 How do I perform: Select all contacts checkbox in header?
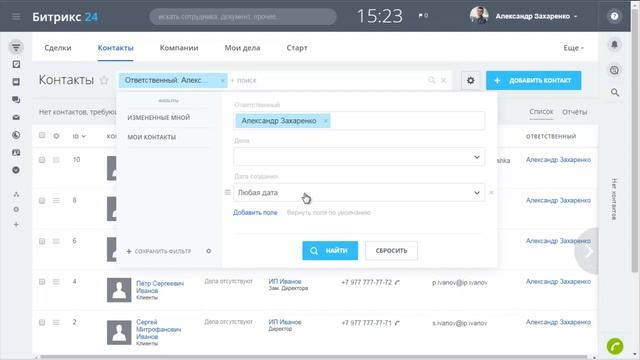coord(42,135)
